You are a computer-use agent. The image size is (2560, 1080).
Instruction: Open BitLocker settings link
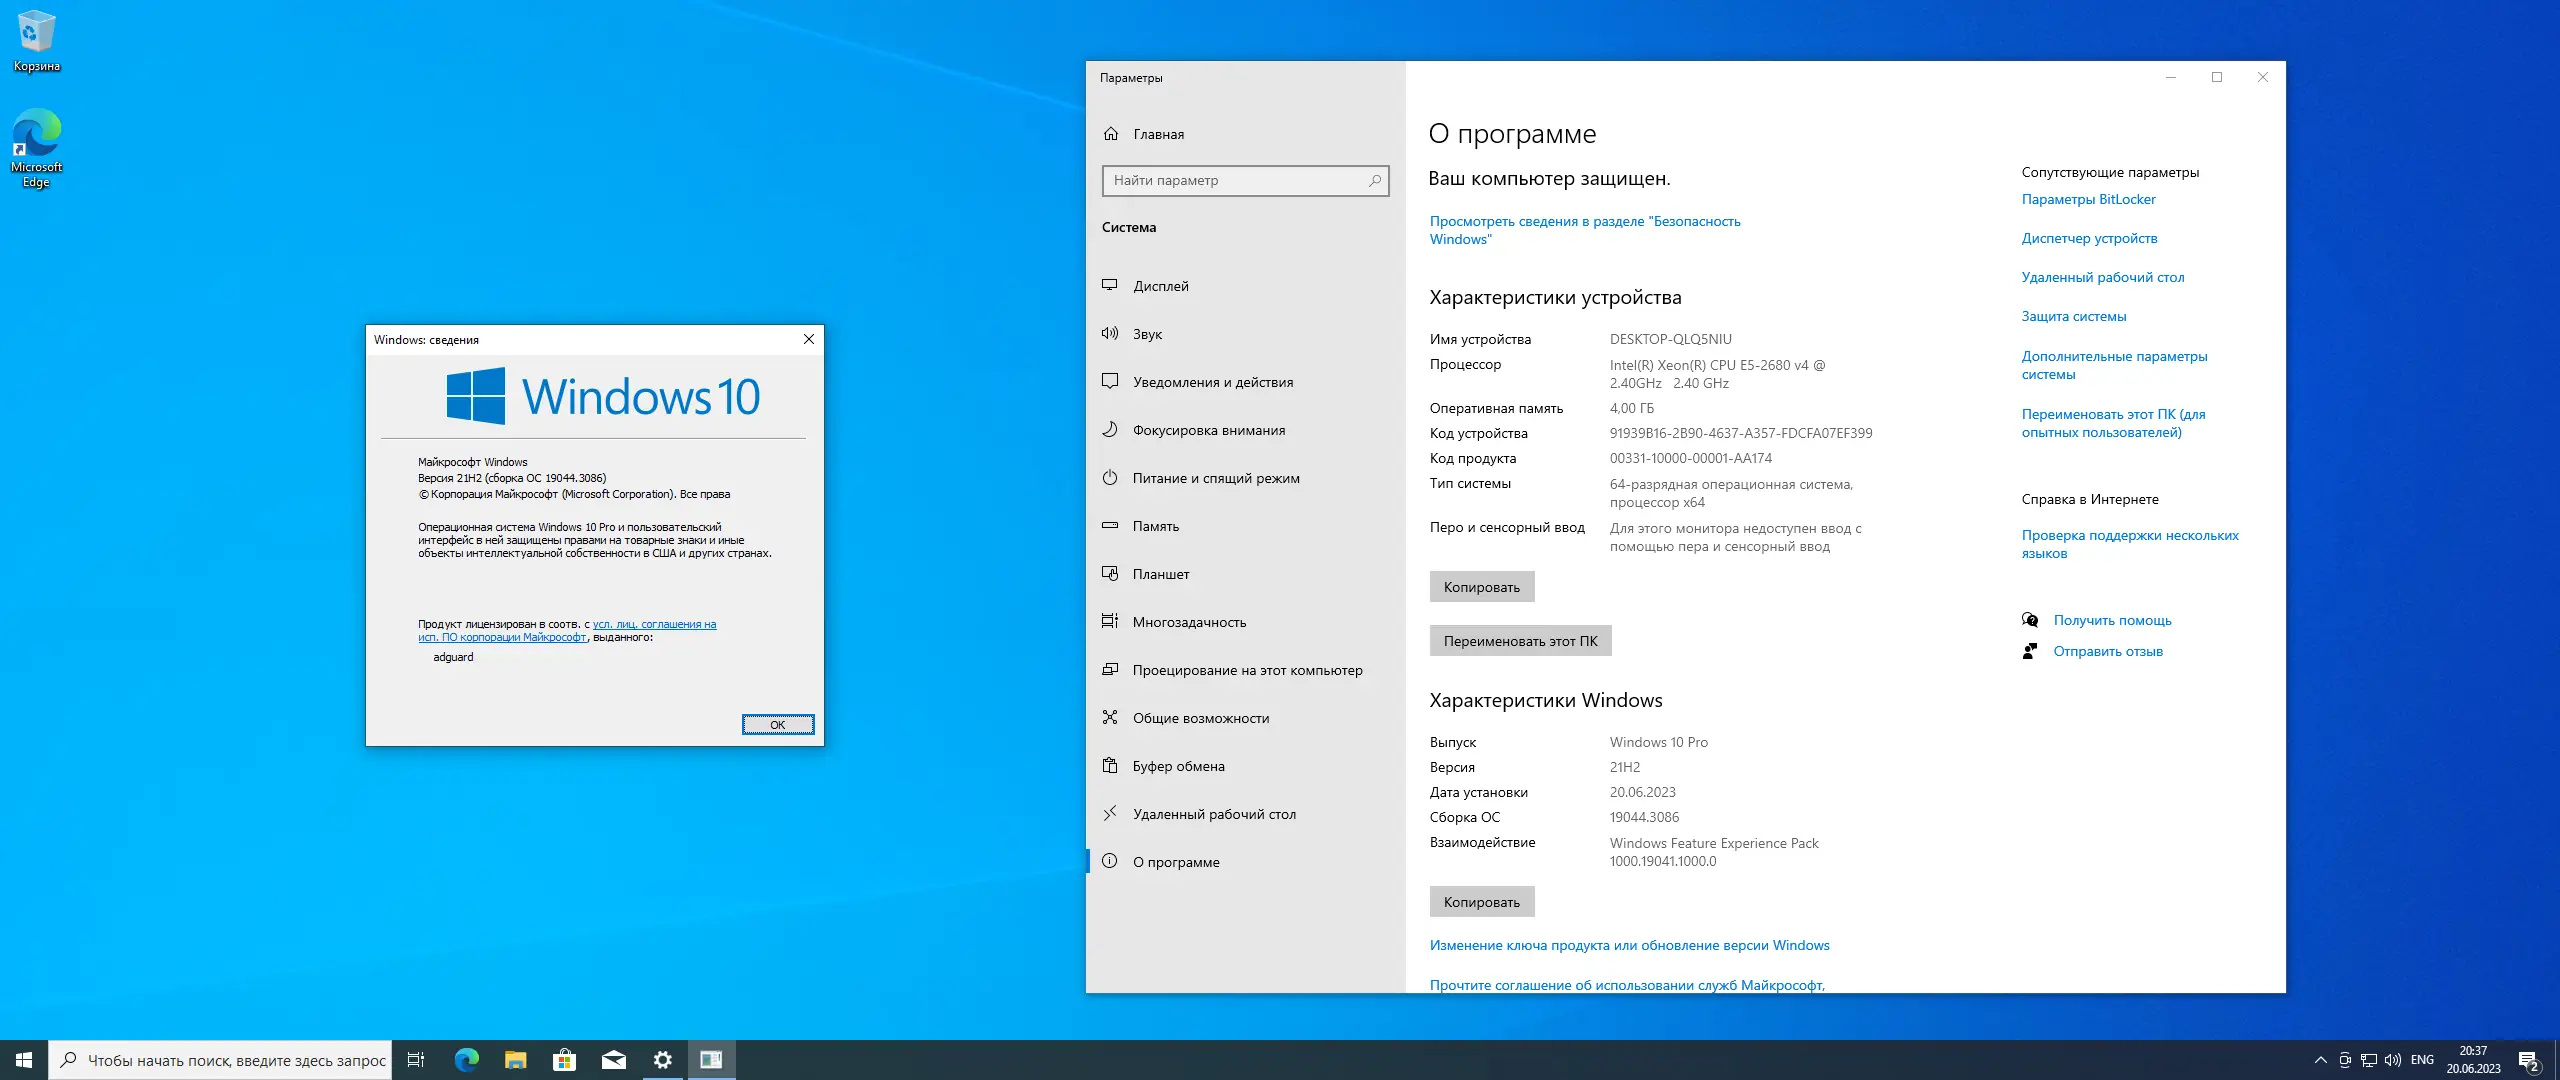coord(2088,199)
